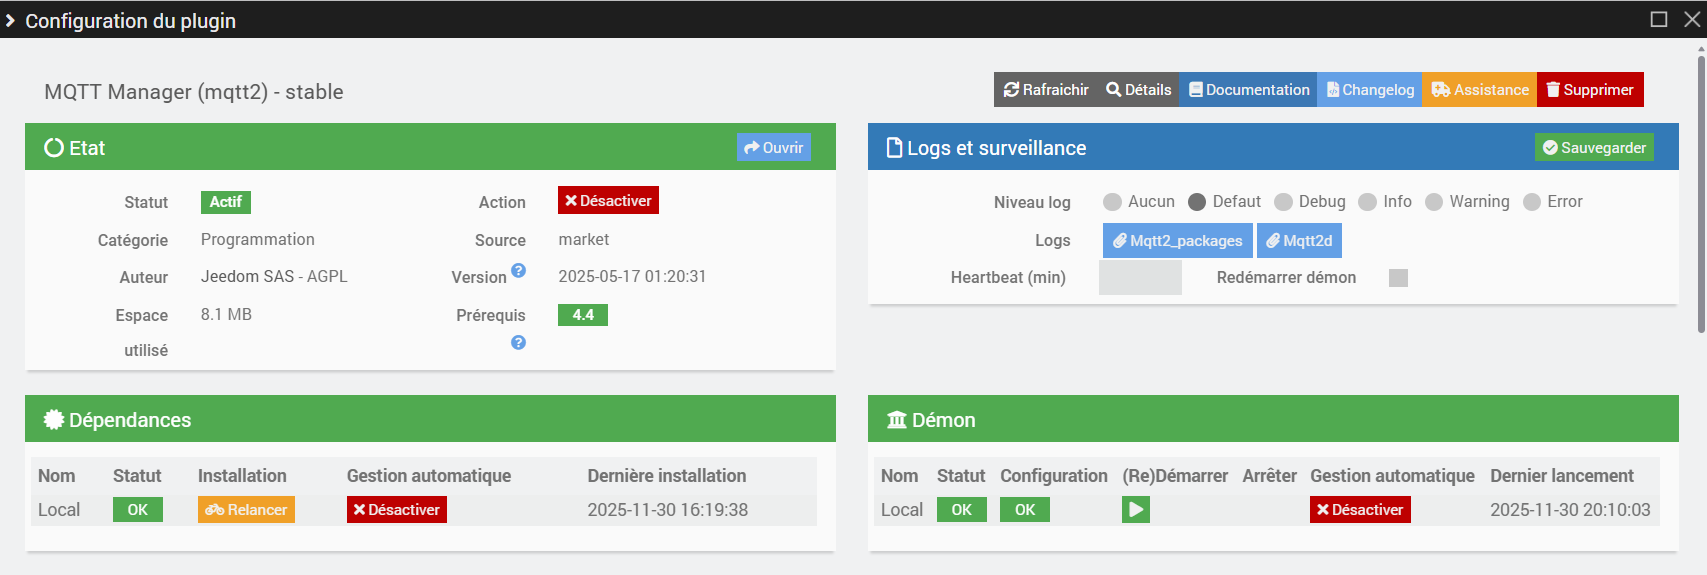Click Sauvegarder to save log settings
The image size is (1707, 575).
tap(1594, 148)
